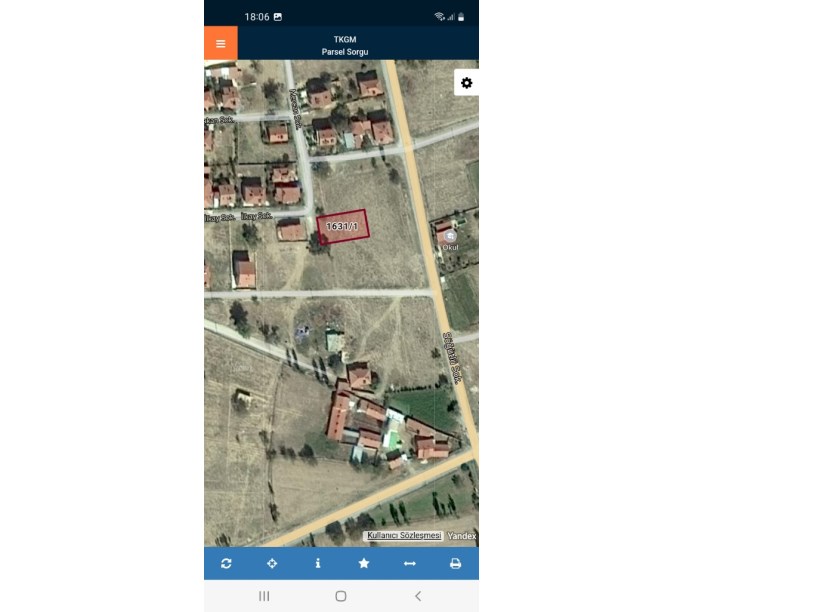
Task: Tap the print icon
Action: (x=455, y=563)
